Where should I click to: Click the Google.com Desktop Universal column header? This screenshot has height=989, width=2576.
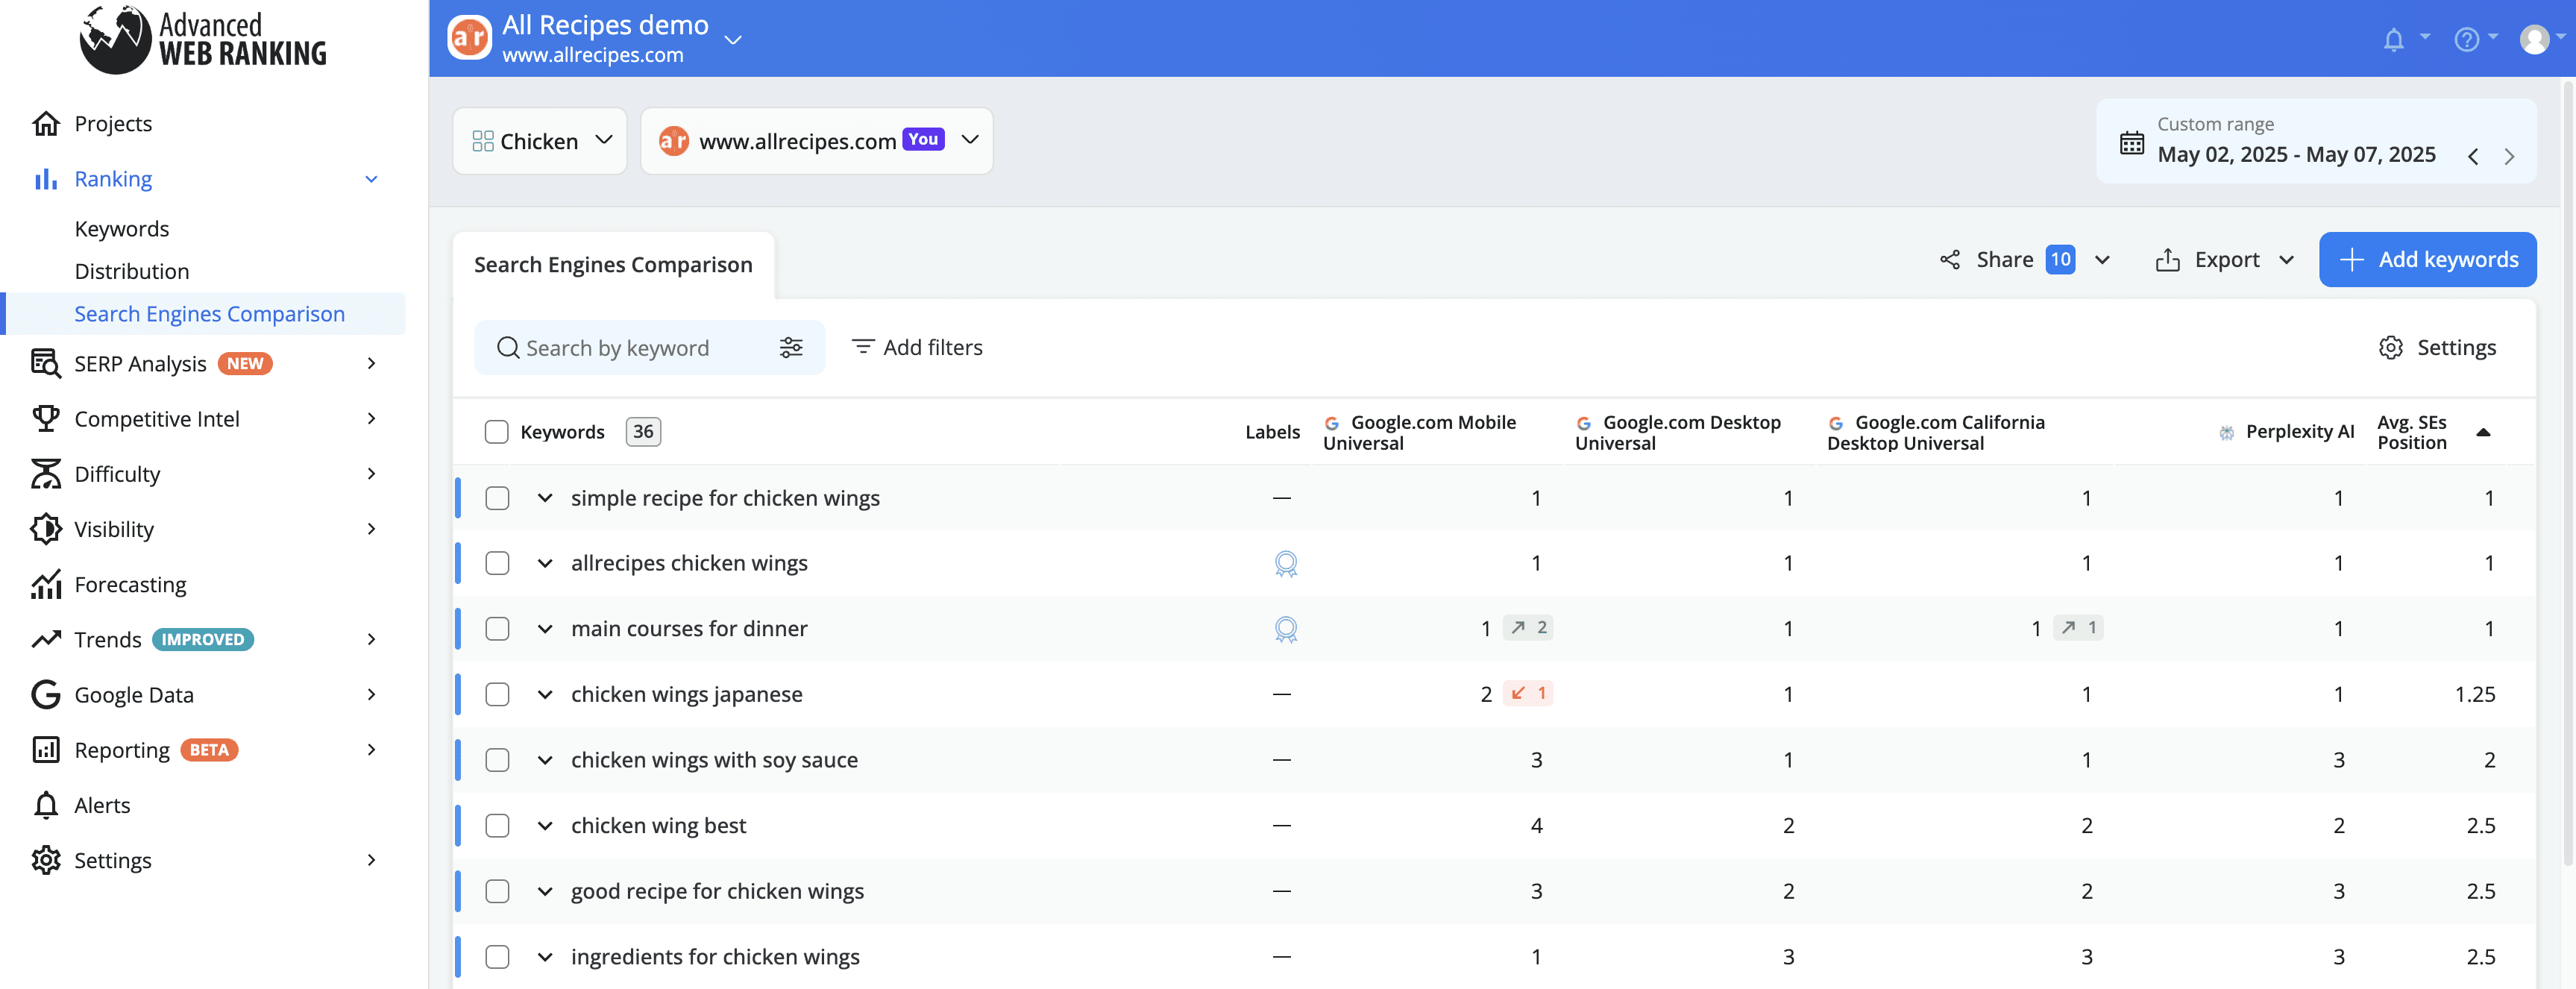[x=1677, y=432]
